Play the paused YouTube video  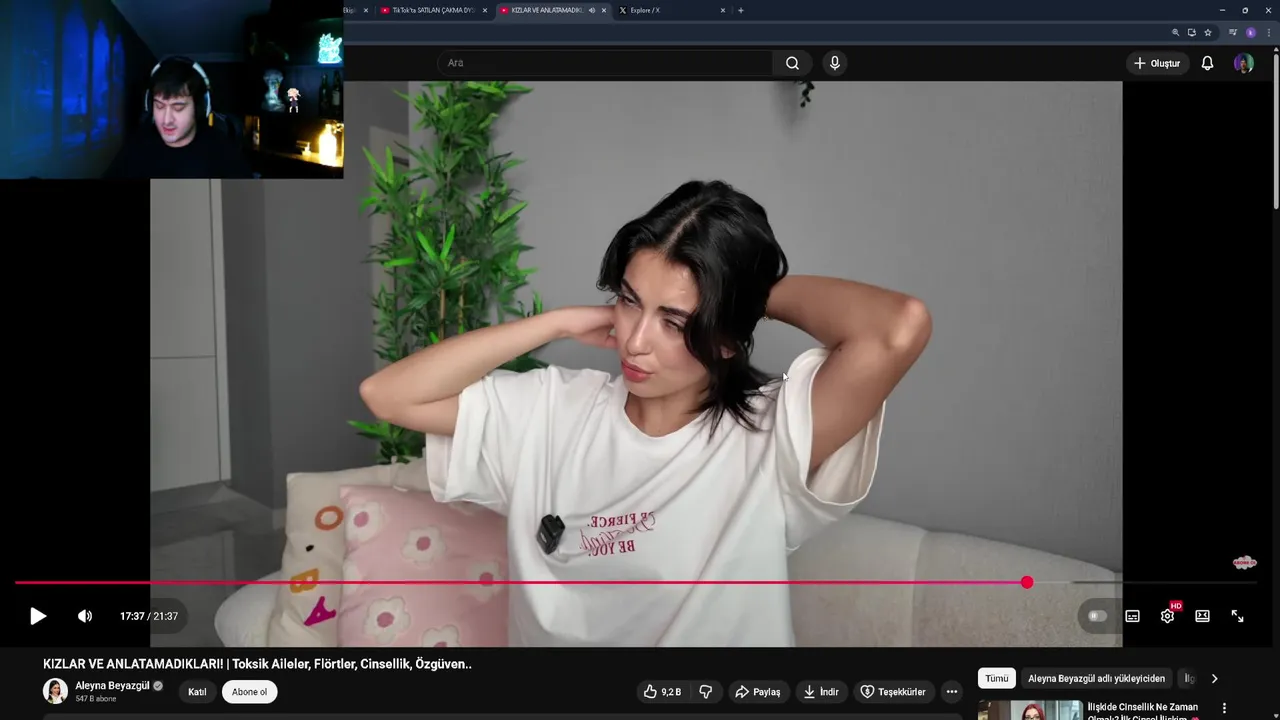click(38, 616)
